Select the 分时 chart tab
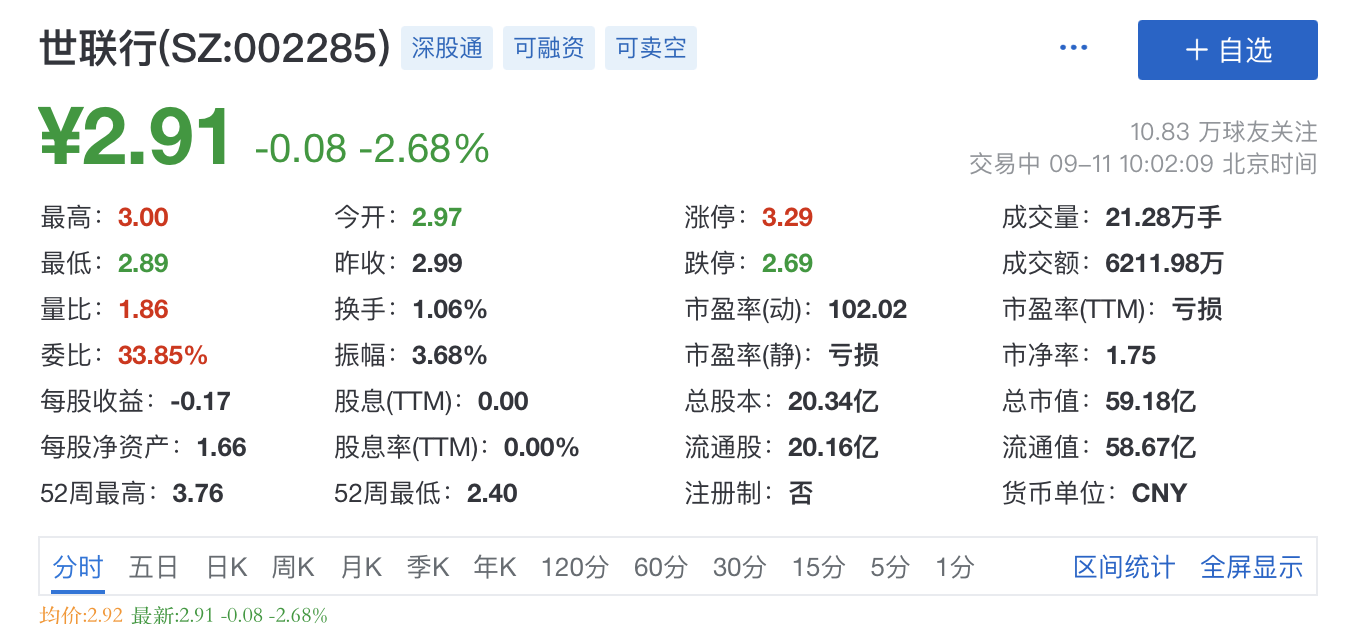The image size is (1354, 624). coord(78,568)
